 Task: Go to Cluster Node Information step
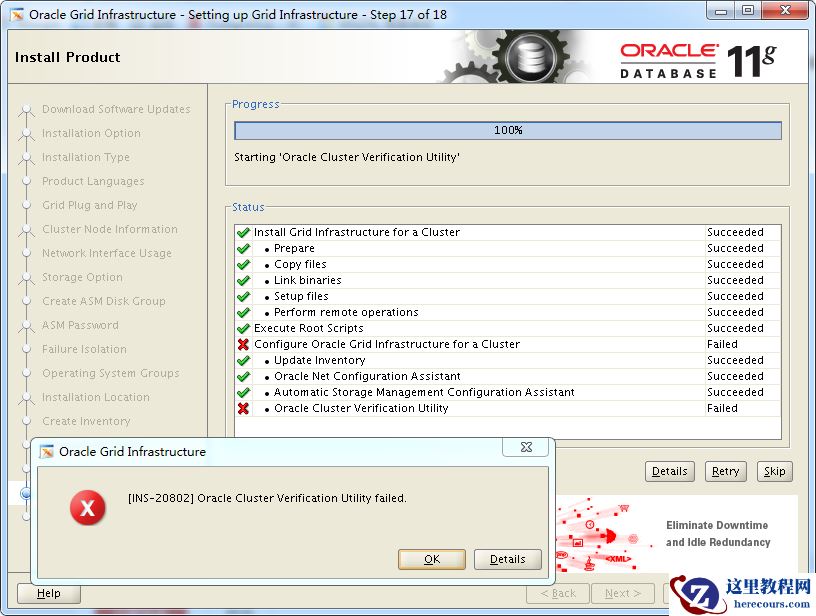click(x=110, y=229)
